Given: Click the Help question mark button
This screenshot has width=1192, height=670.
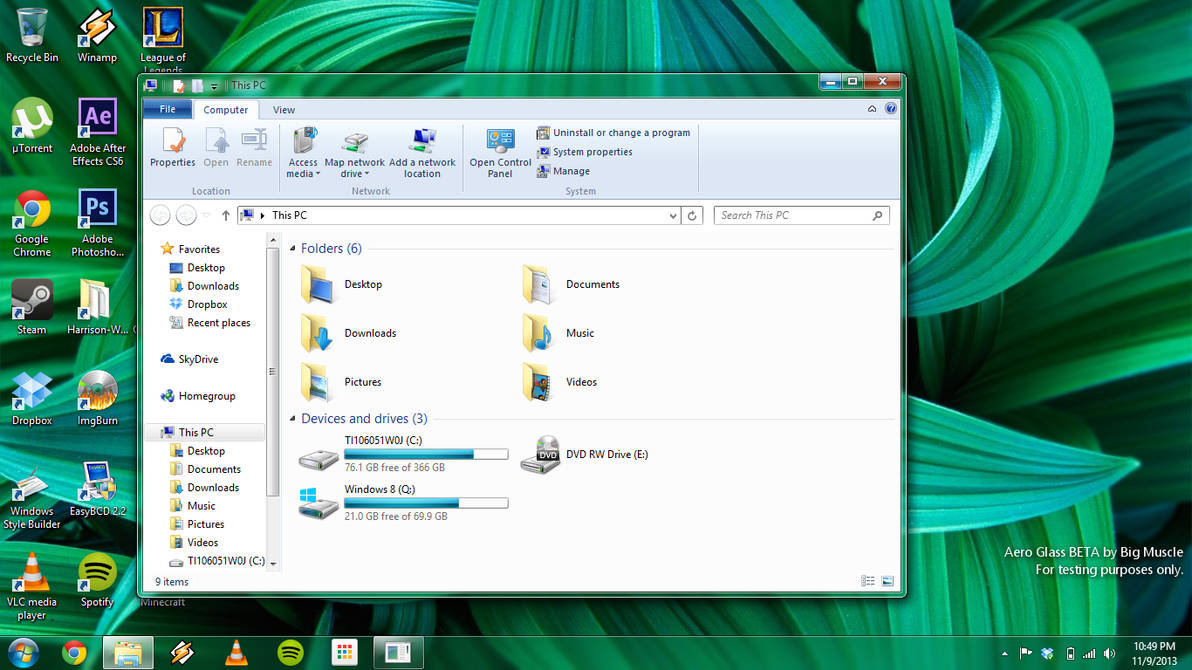Looking at the screenshot, I should (x=890, y=109).
